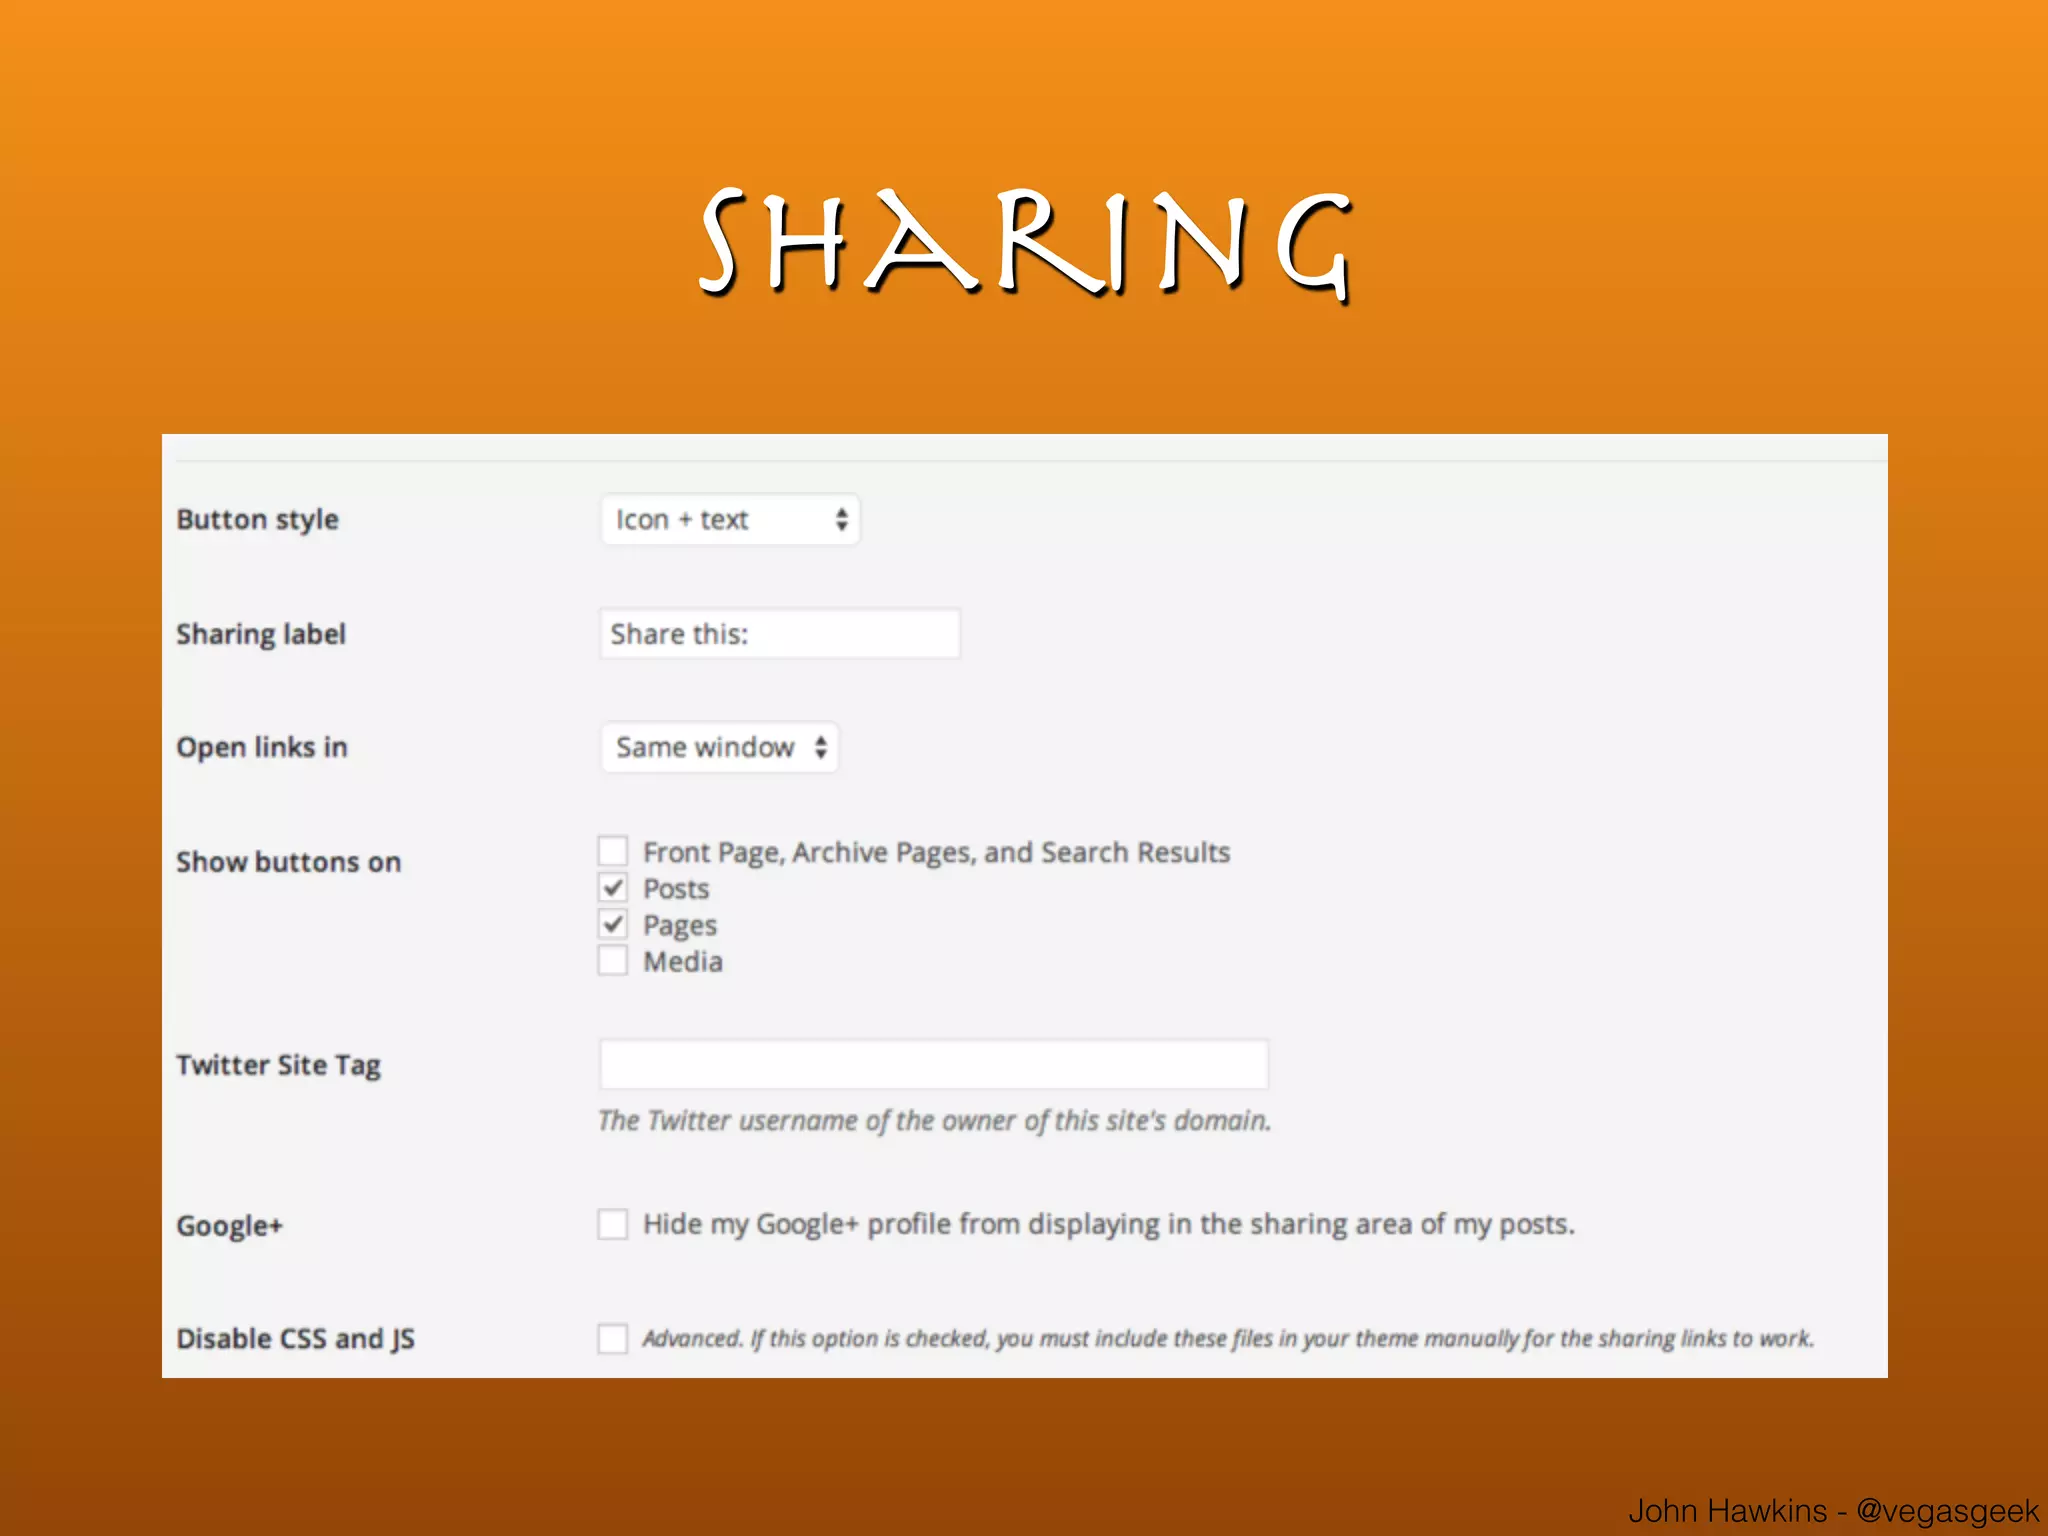This screenshot has width=2048, height=1536.
Task: Click the 'Button style' label
Action: [x=258, y=520]
